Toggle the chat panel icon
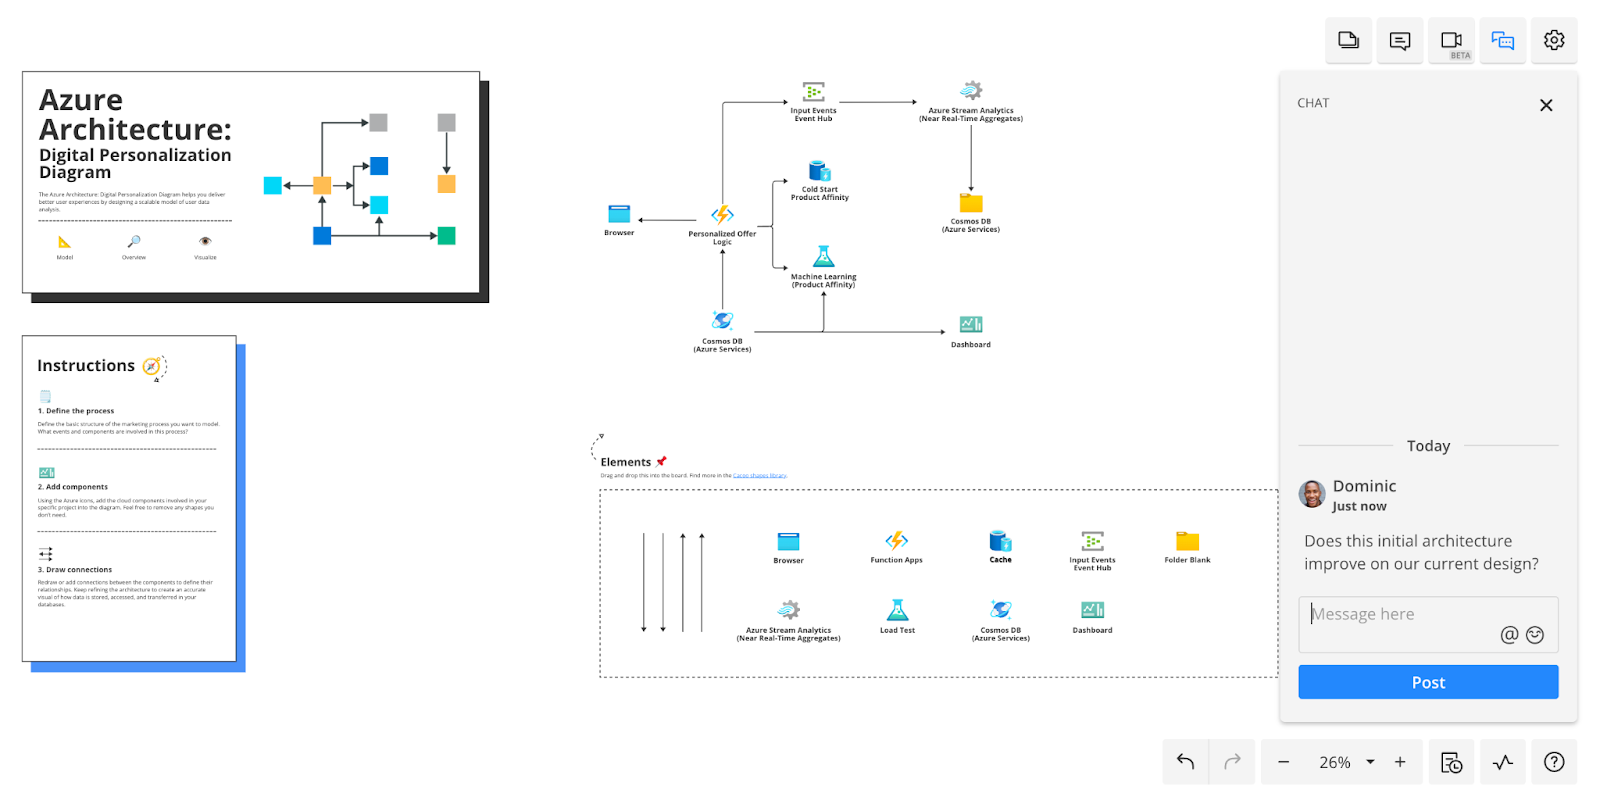This screenshot has height=804, width=1600. pyautogui.click(x=1502, y=41)
